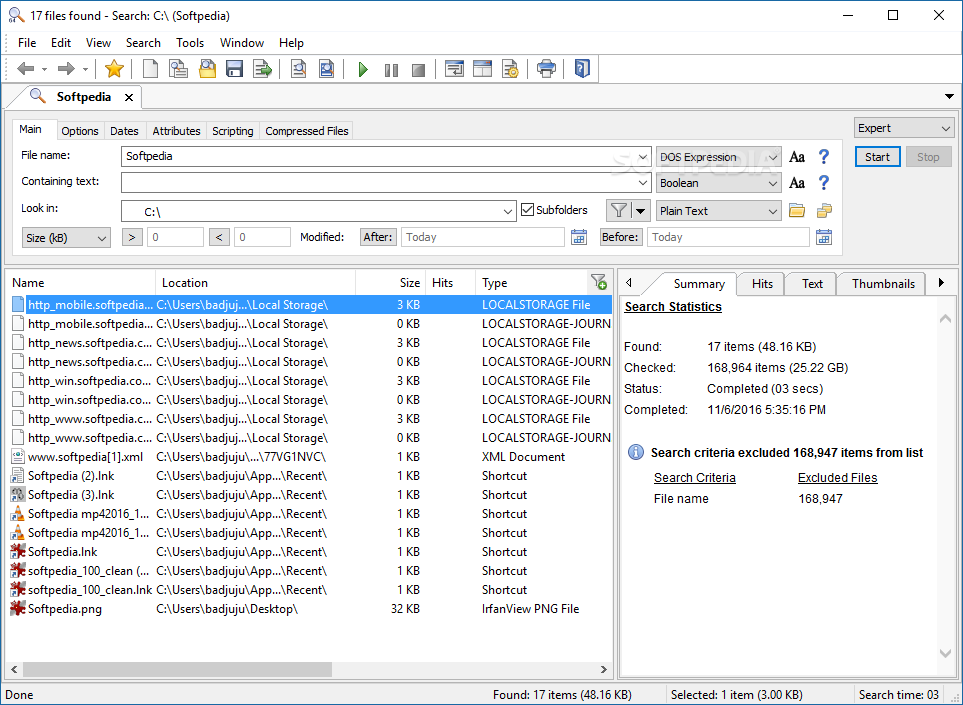The image size is (963, 705).
Task: Open help question mark for Containing text
Action: coord(824,182)
